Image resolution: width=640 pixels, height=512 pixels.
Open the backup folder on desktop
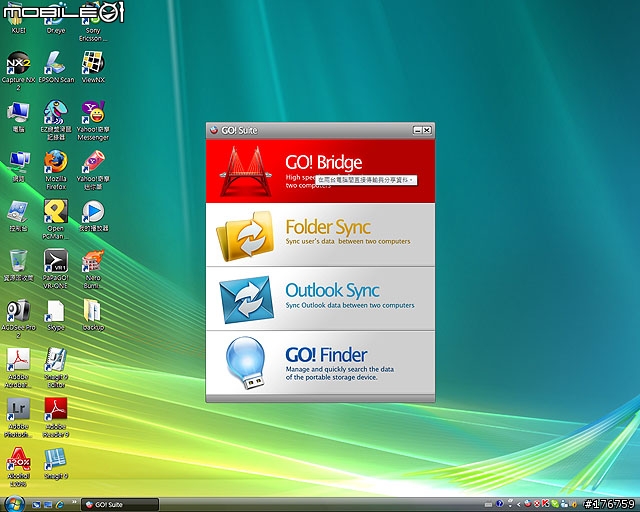tap(93, 316)
